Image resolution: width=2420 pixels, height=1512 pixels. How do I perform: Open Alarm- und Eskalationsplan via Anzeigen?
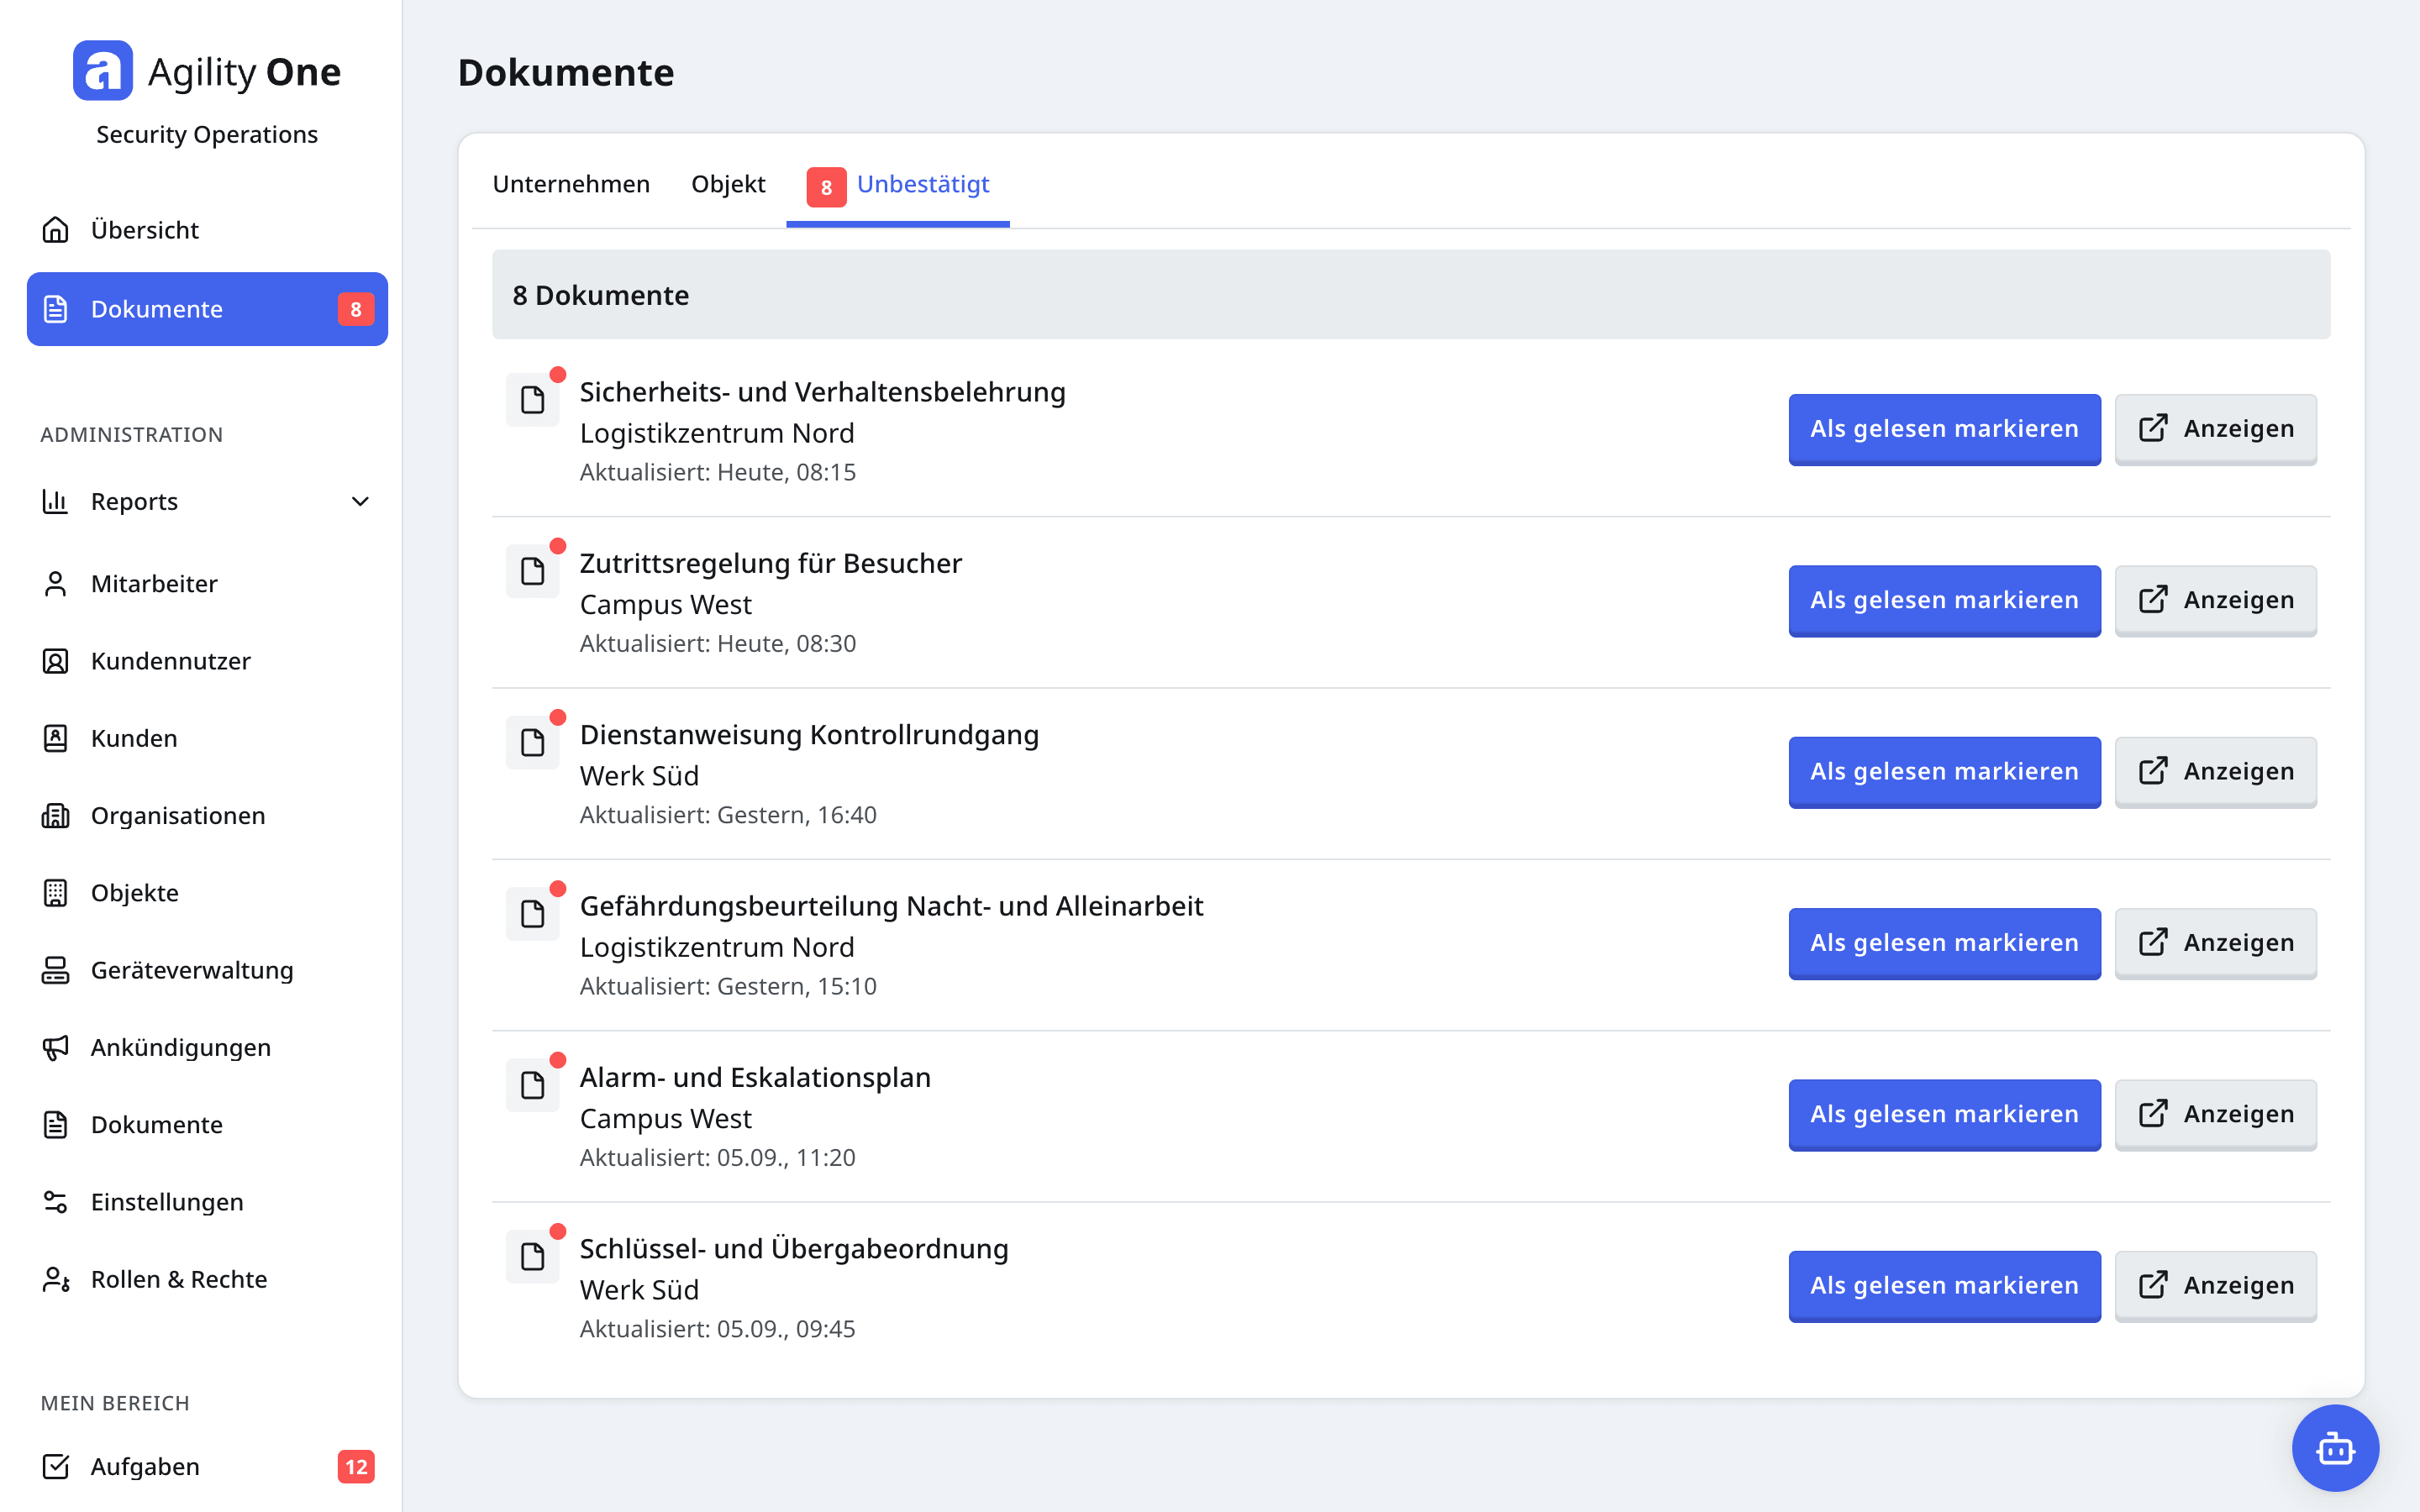point(2215,1114)
